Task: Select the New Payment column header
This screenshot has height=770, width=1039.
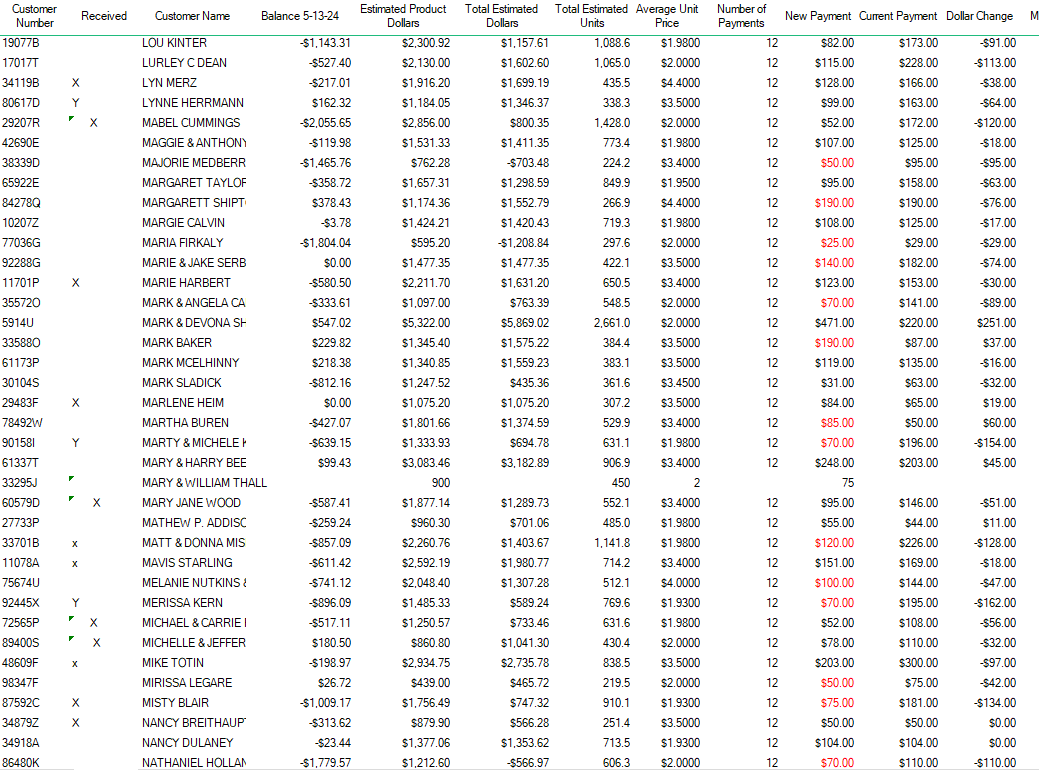Action: click(818, 16)
